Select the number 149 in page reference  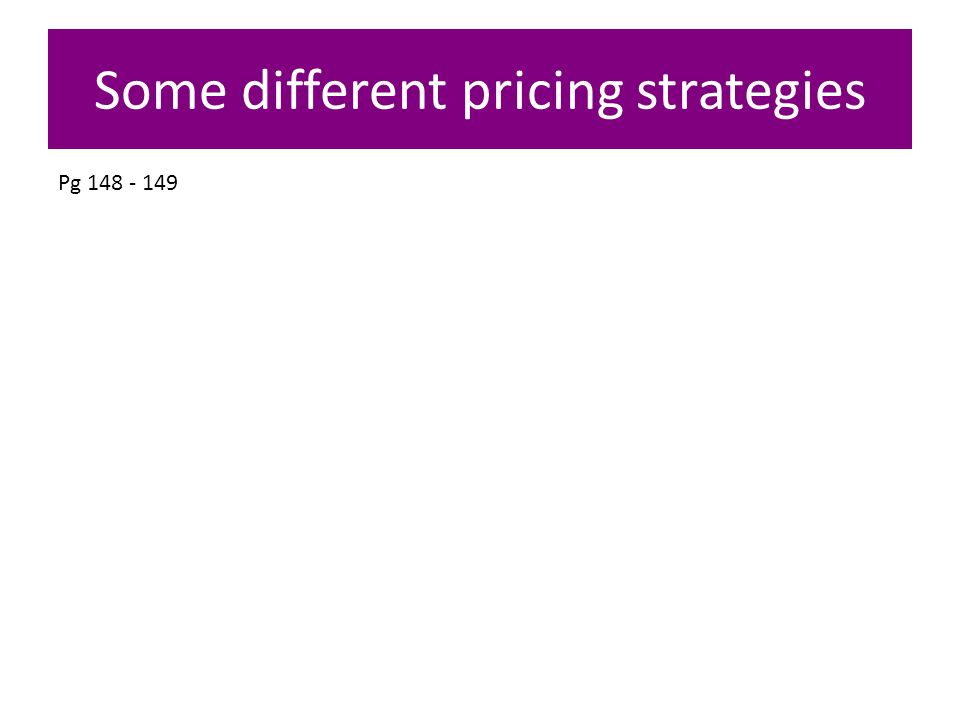click(160, 182)
